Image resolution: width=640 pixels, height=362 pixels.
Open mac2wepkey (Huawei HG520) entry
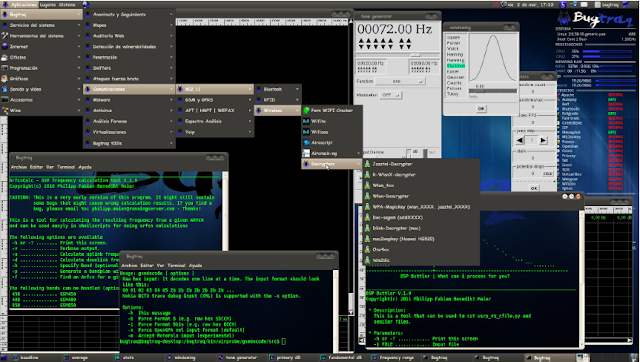pyautogui.click(x=420, y=239)
